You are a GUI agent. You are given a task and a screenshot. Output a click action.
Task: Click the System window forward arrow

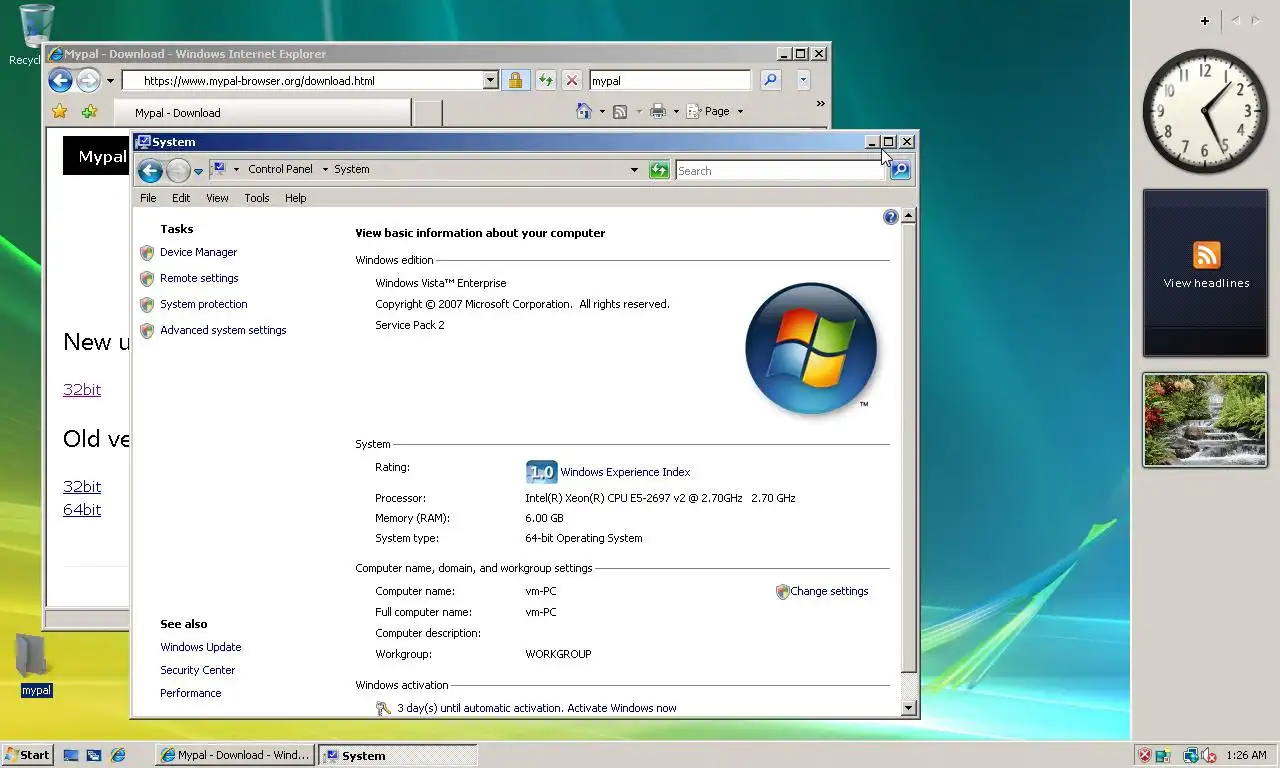[178, 170]
